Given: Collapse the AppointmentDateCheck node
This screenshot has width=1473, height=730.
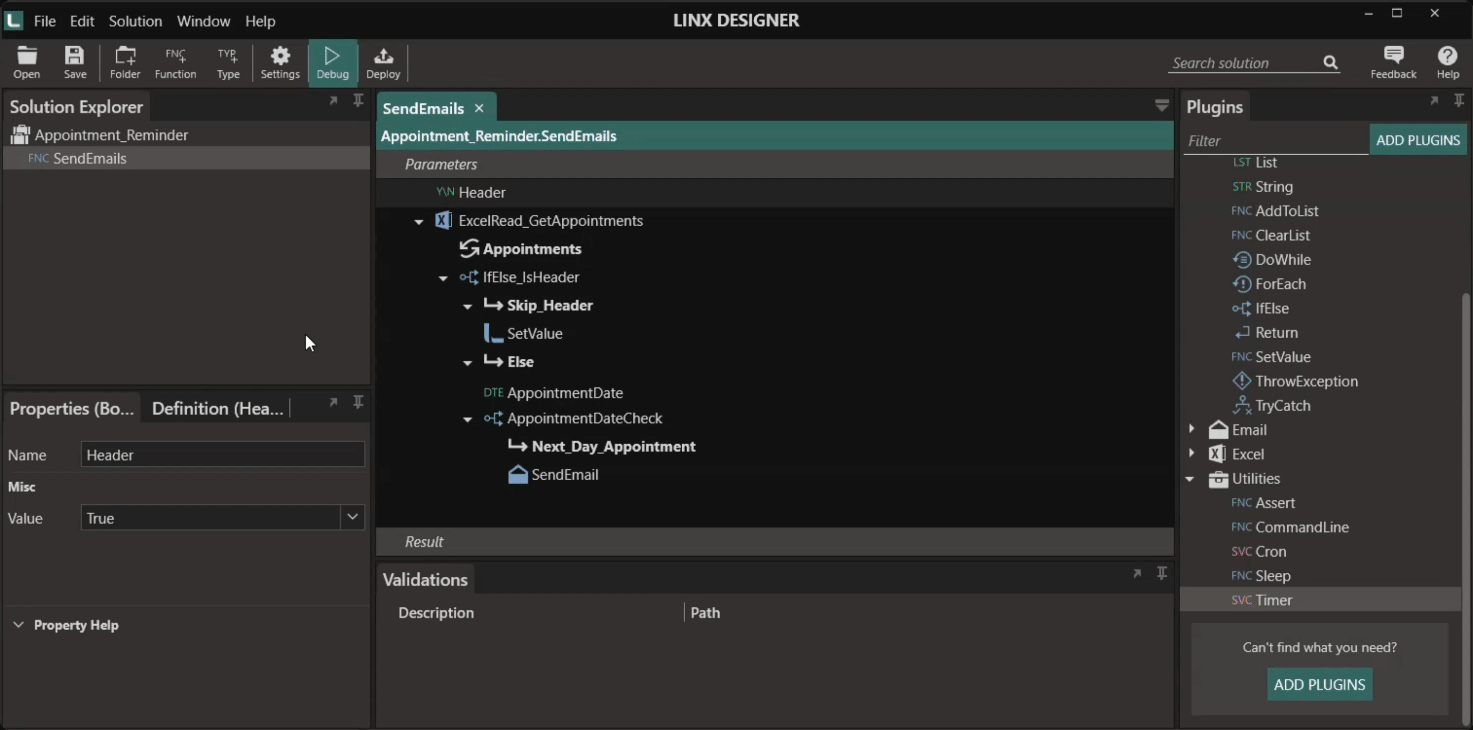Looking at the screenshot, I should [467, 419].
